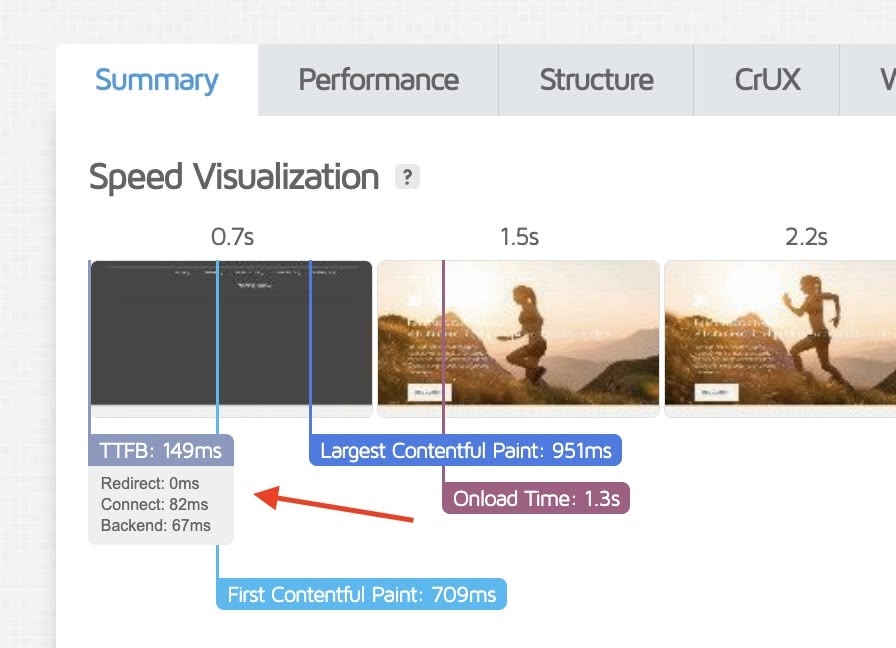Viewport: 896px width, 648px height.
Task: Open the Speed Visualization help question mark
Action: (x=407, y=178)
